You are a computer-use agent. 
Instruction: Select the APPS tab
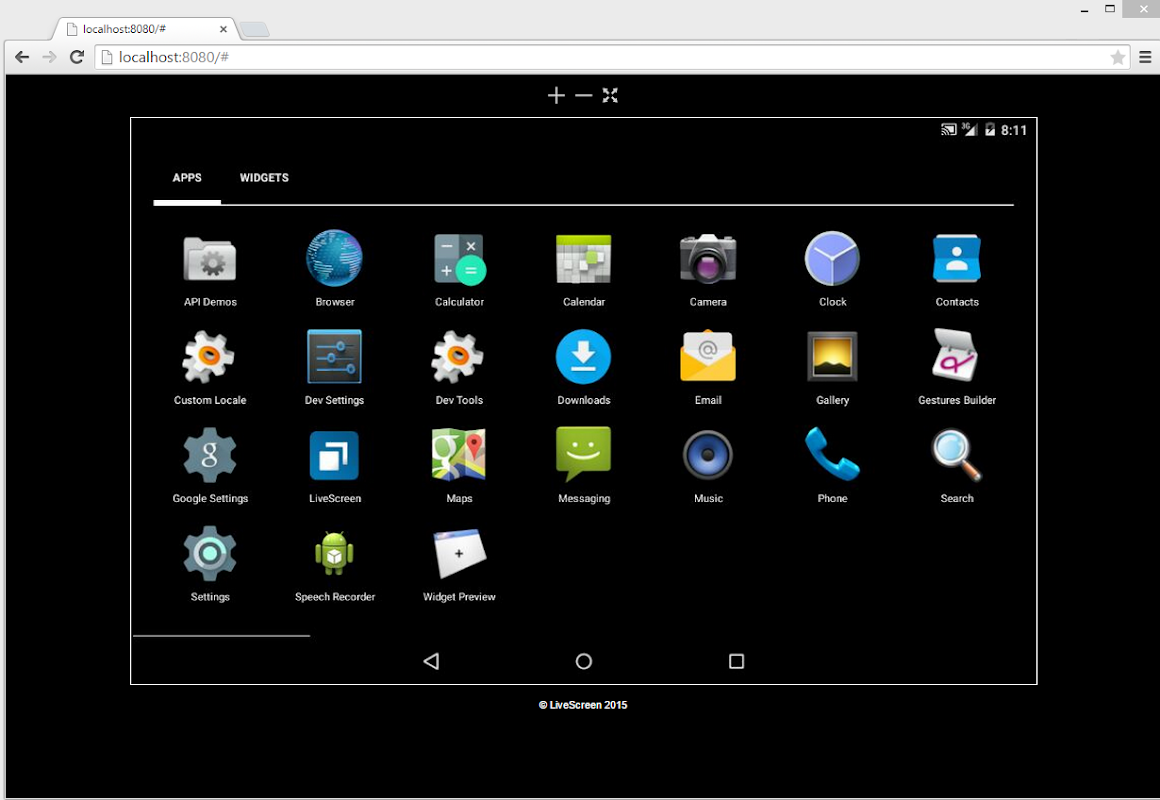(x=187, y=178)
